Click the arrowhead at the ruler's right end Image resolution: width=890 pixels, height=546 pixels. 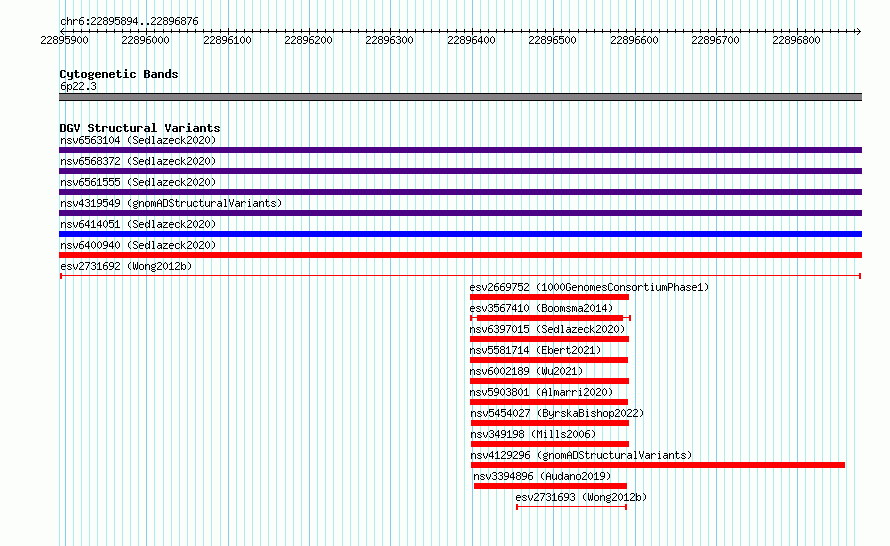coord(859,31)
